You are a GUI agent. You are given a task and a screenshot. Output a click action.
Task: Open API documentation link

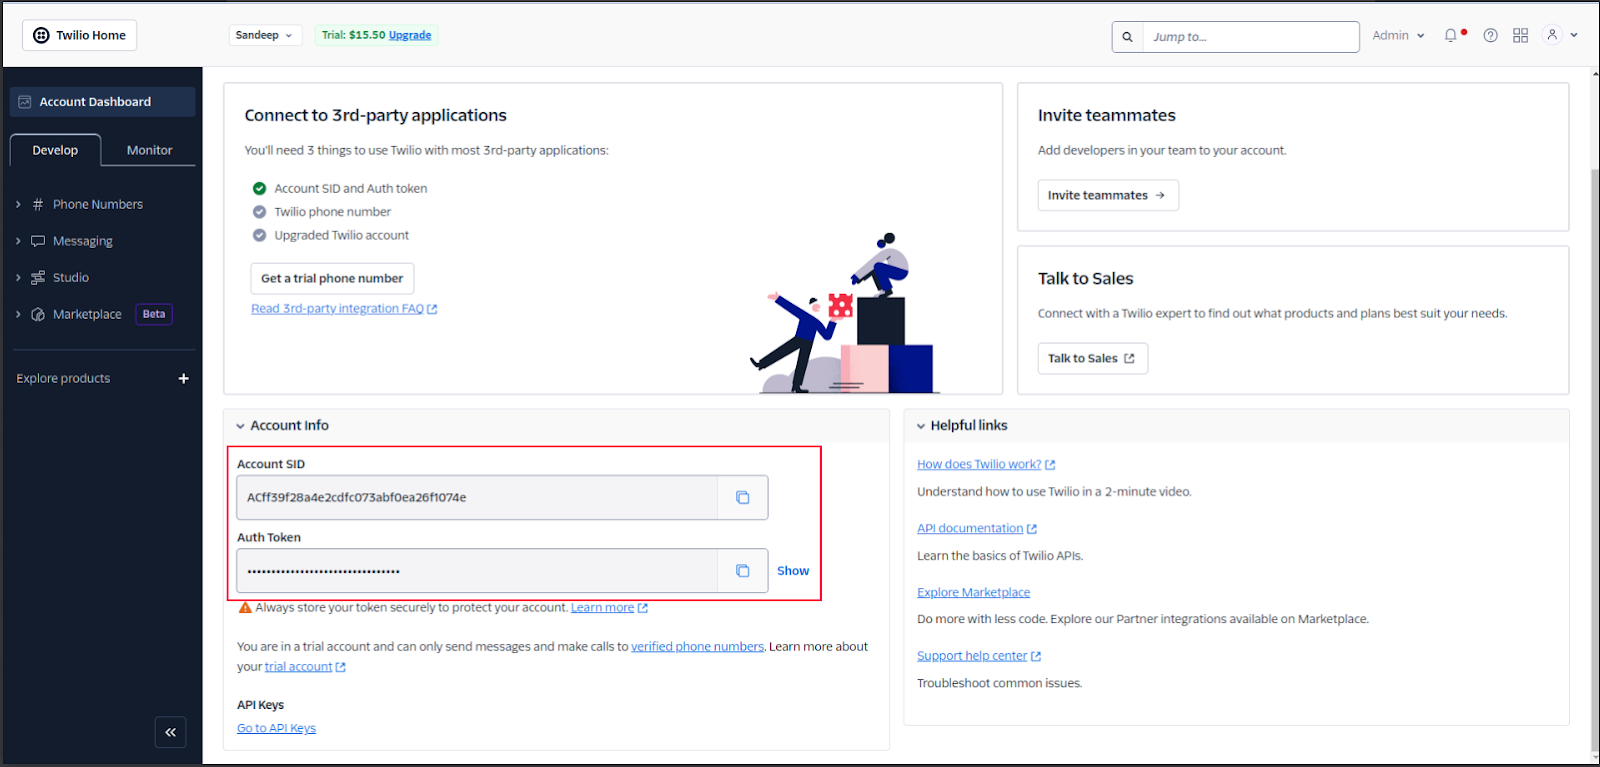(x=977, y=528)
